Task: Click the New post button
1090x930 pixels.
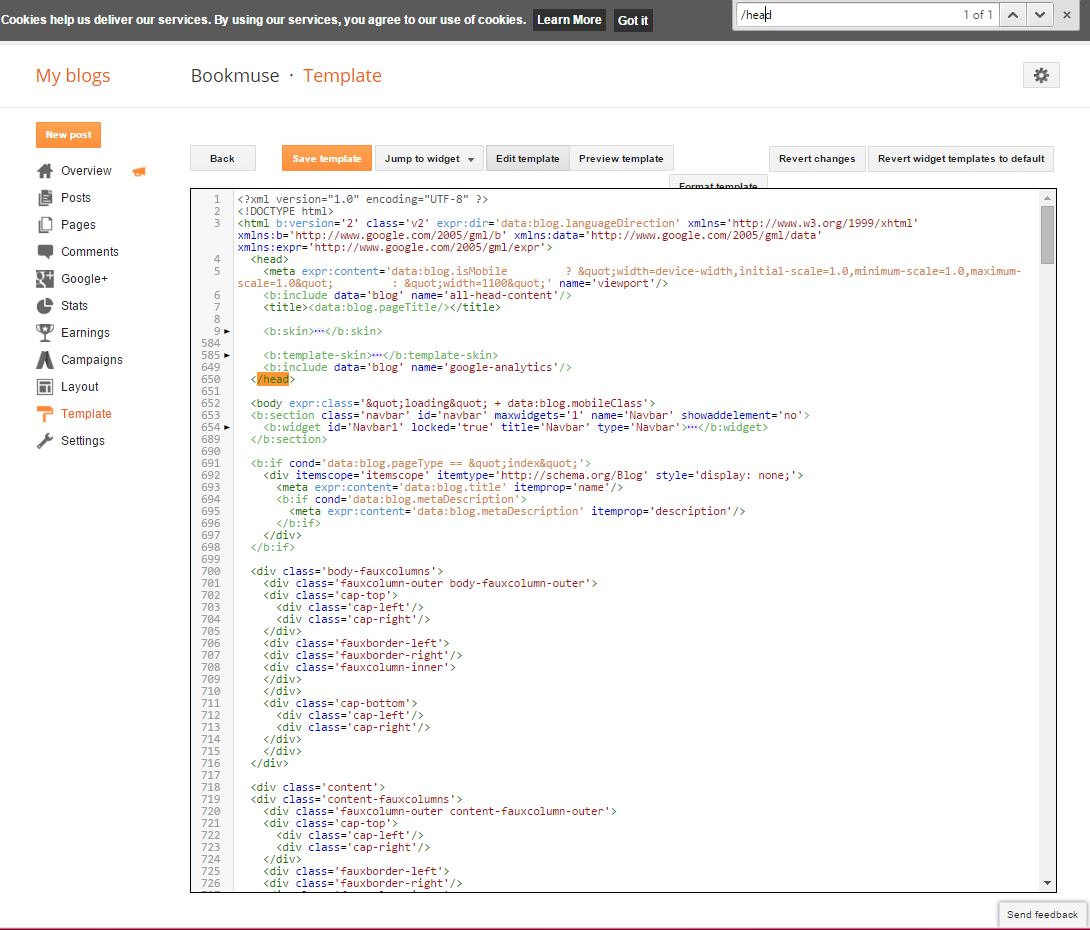Action: pos(68,135)
